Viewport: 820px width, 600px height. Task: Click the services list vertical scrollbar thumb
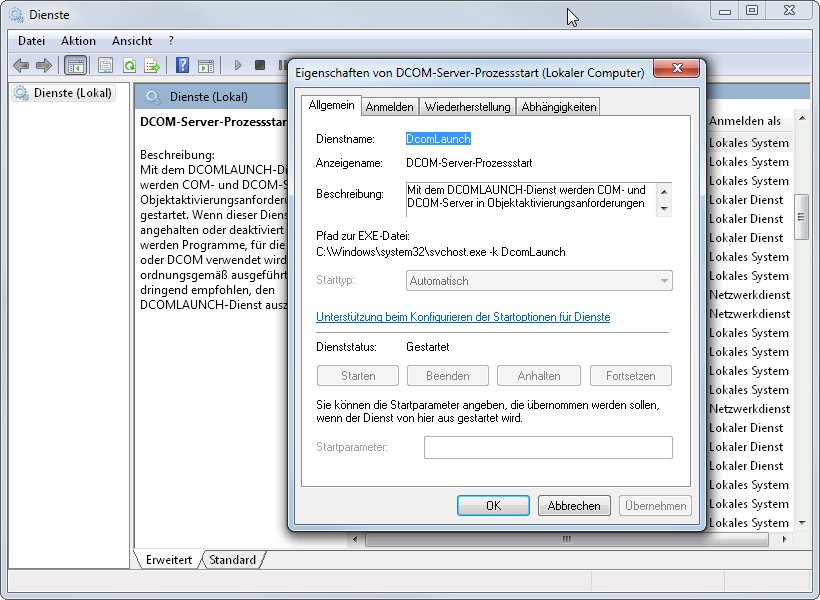tap(802, 217)
